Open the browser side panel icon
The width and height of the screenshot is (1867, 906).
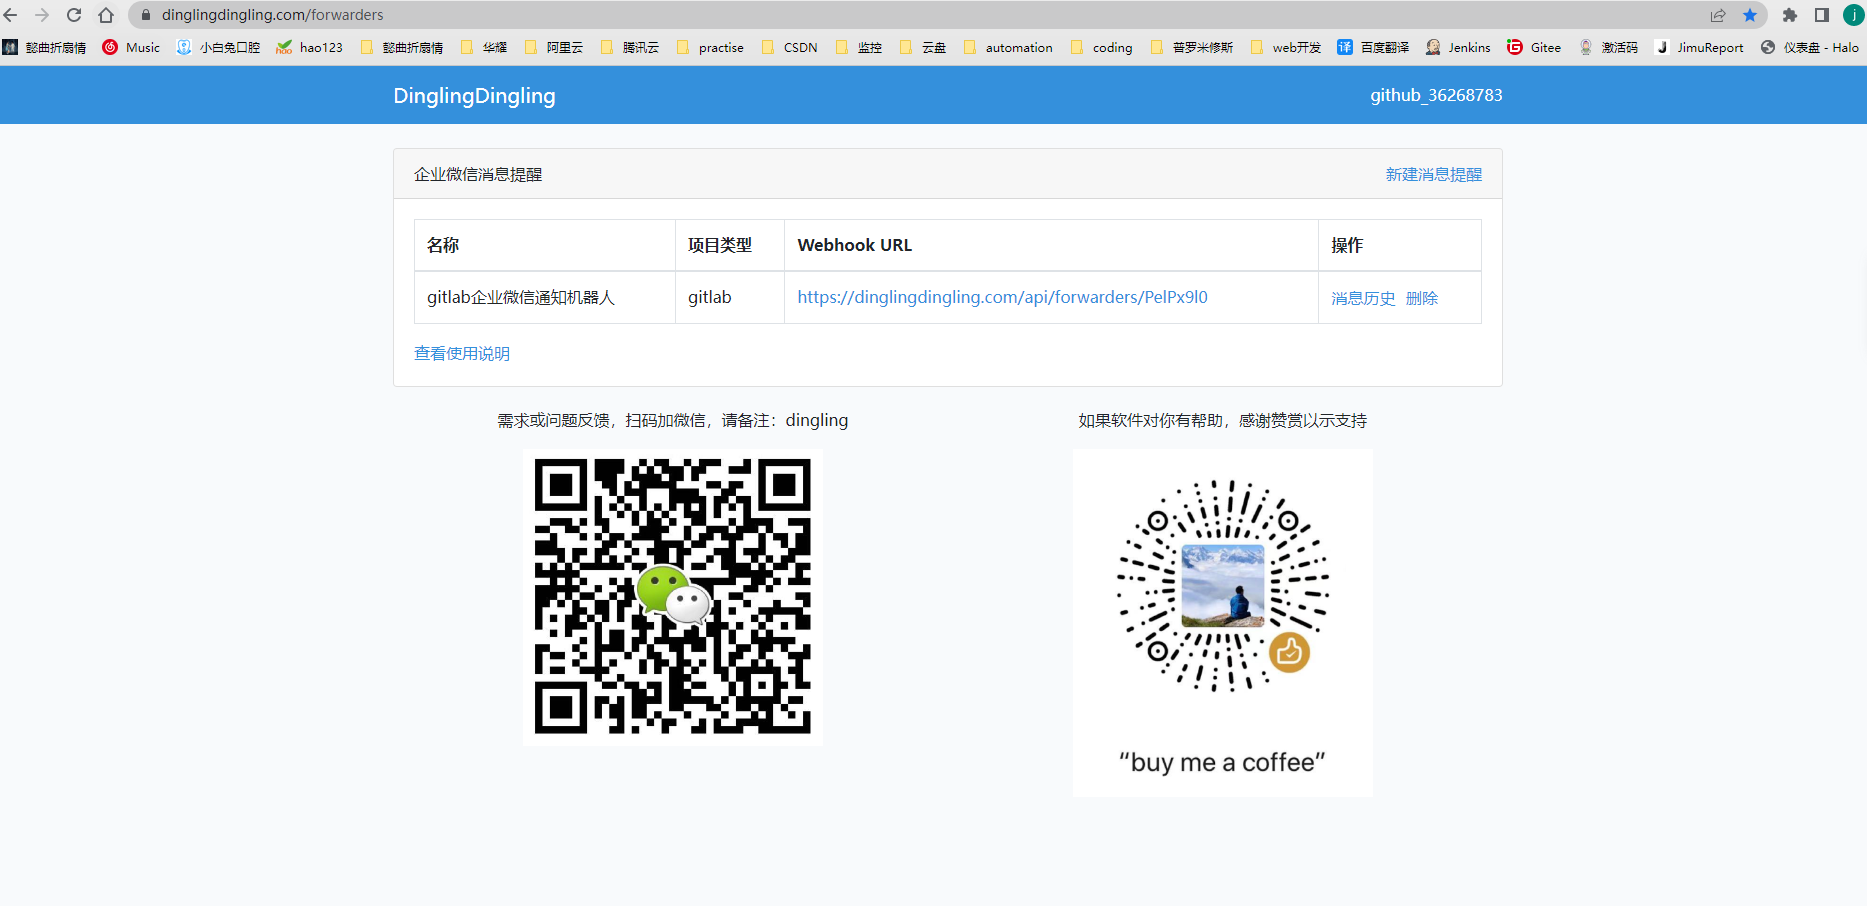tap(1822, 15)
